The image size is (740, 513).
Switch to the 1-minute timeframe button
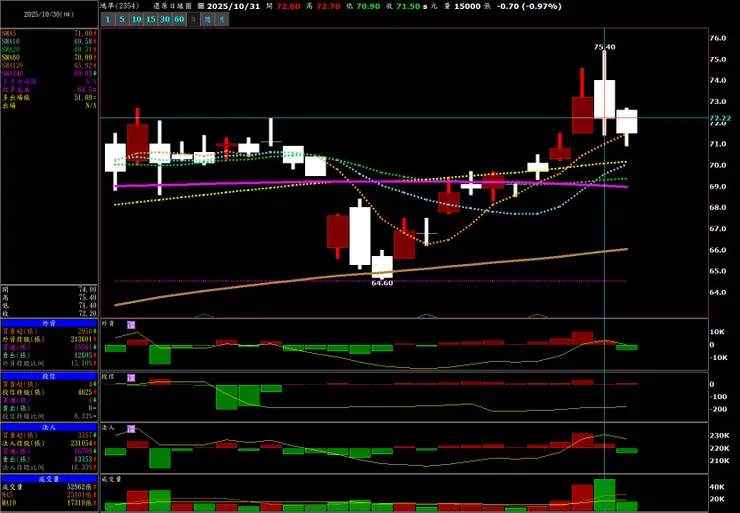point(108,19)
